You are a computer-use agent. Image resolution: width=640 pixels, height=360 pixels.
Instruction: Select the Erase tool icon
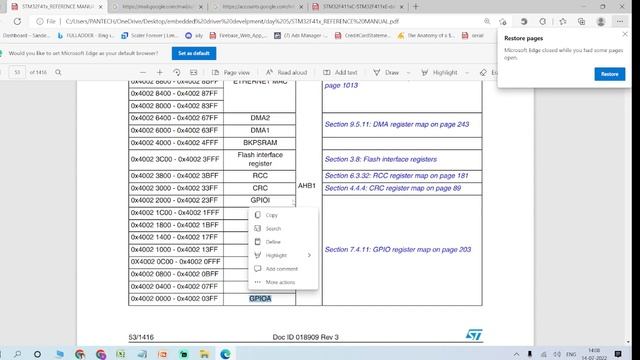pyautogui.click(x=483, y=72)
